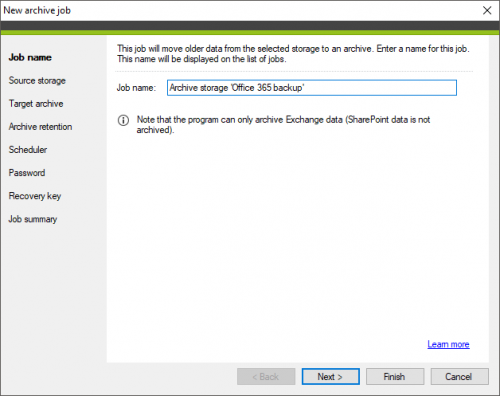Open the Archive retention step
This screenshot has height=396, width=500.
tap(40, 127)
